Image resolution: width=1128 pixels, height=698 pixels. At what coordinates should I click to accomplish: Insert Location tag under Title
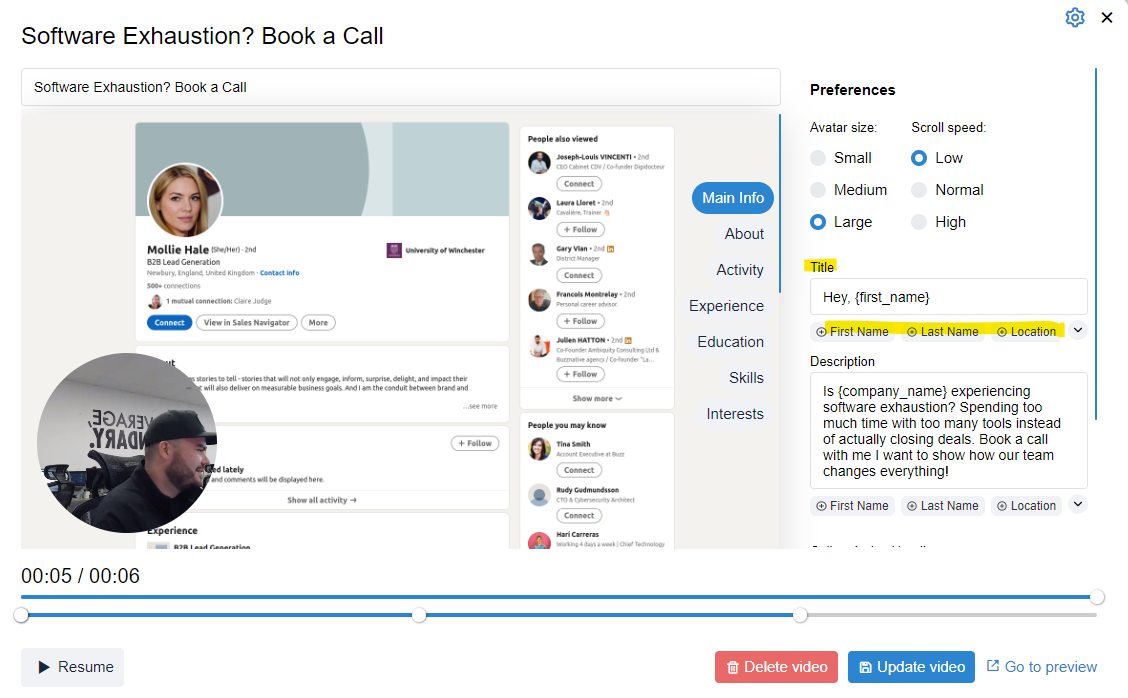1026,332
